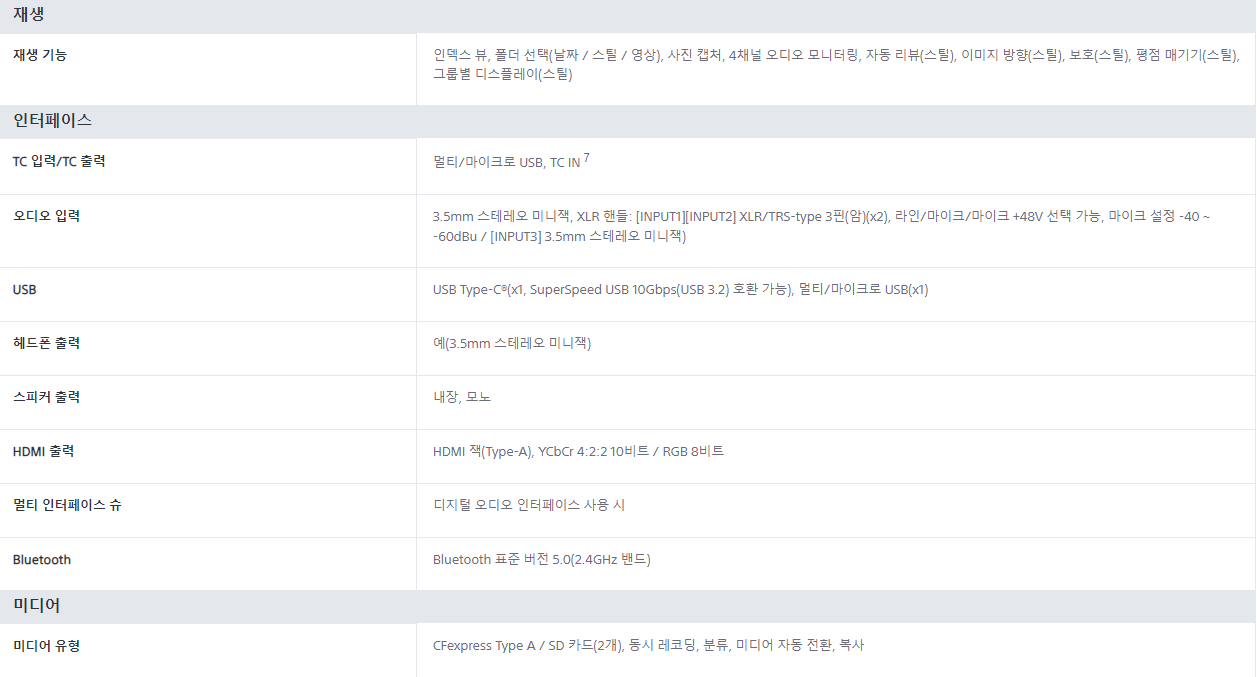Select the 오디오 입력 row label
This screenshot has height=677, width=1257.
[x=46, y=215]
